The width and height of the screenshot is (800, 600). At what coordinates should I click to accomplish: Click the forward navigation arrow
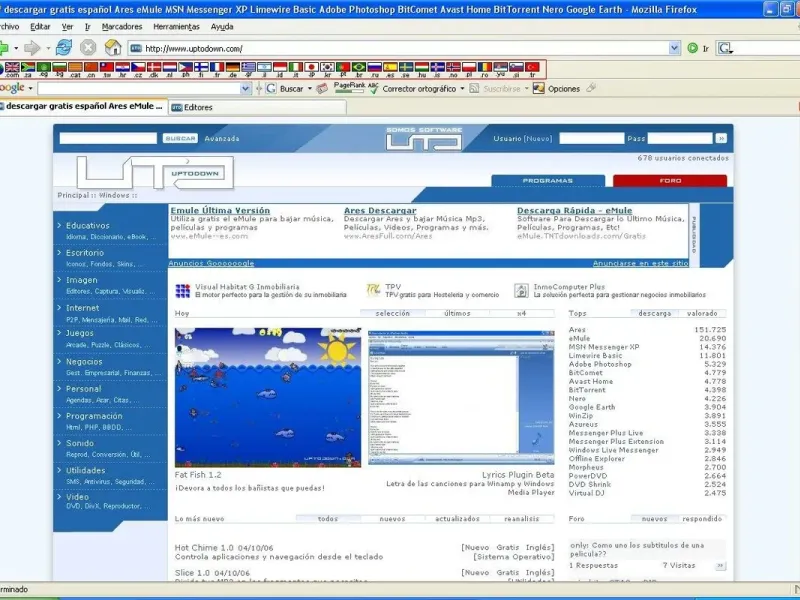[32, 48]
